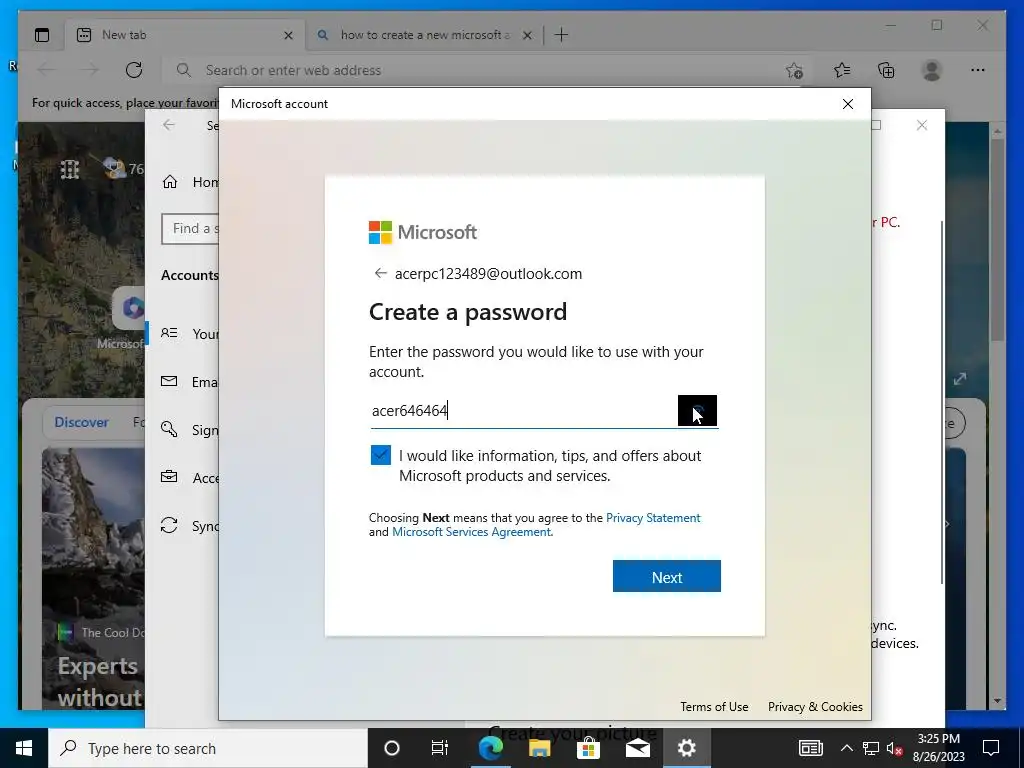Open Settings gear in taskbar
The height and width of the screenshot is (768, 1024).
[686, 748]
